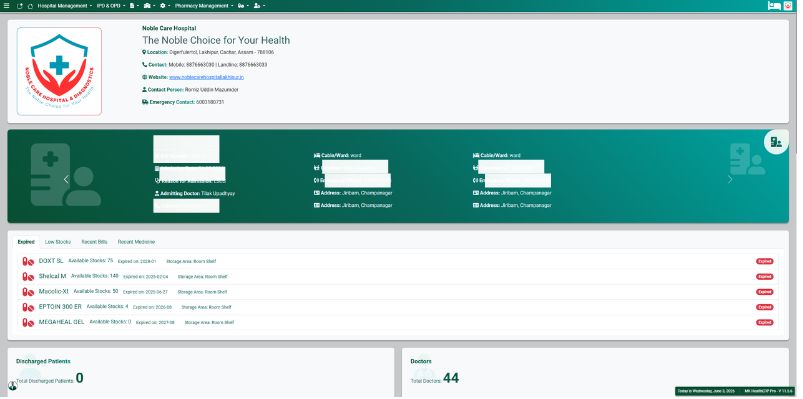
Task: Click the Discharged Patients card heading
Action: pyautogui.click(x=43, y=361)
